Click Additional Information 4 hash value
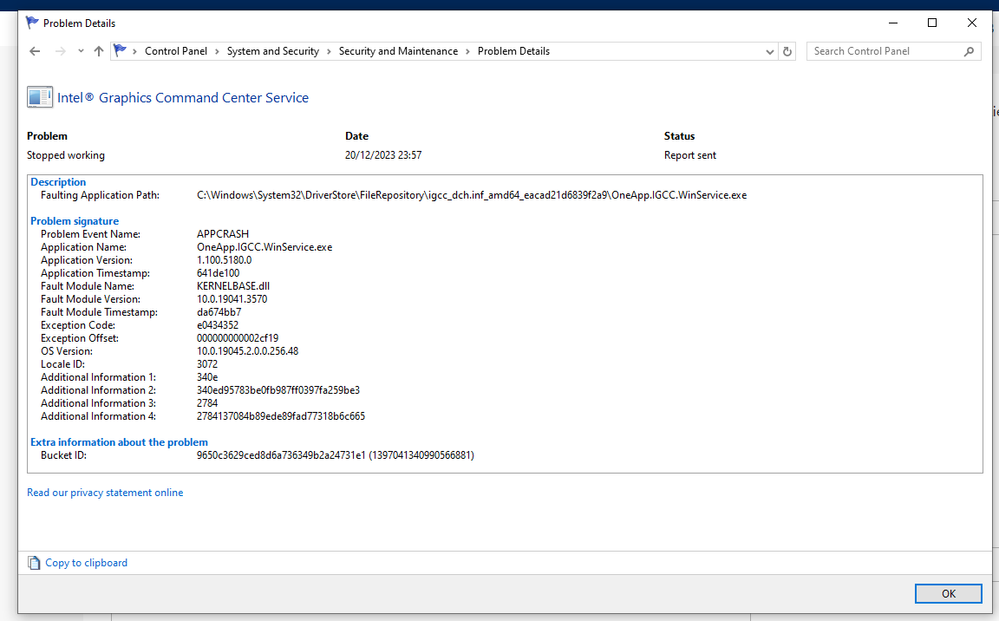The height and width of the screenshot is (621, 999). 281,416
